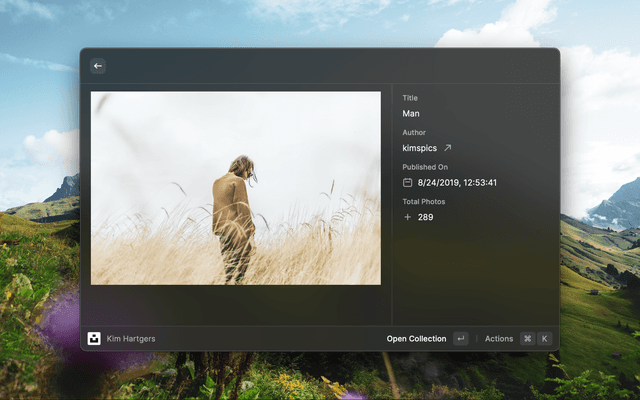Click the K key badge in the footer

click(x=545, y=339)
